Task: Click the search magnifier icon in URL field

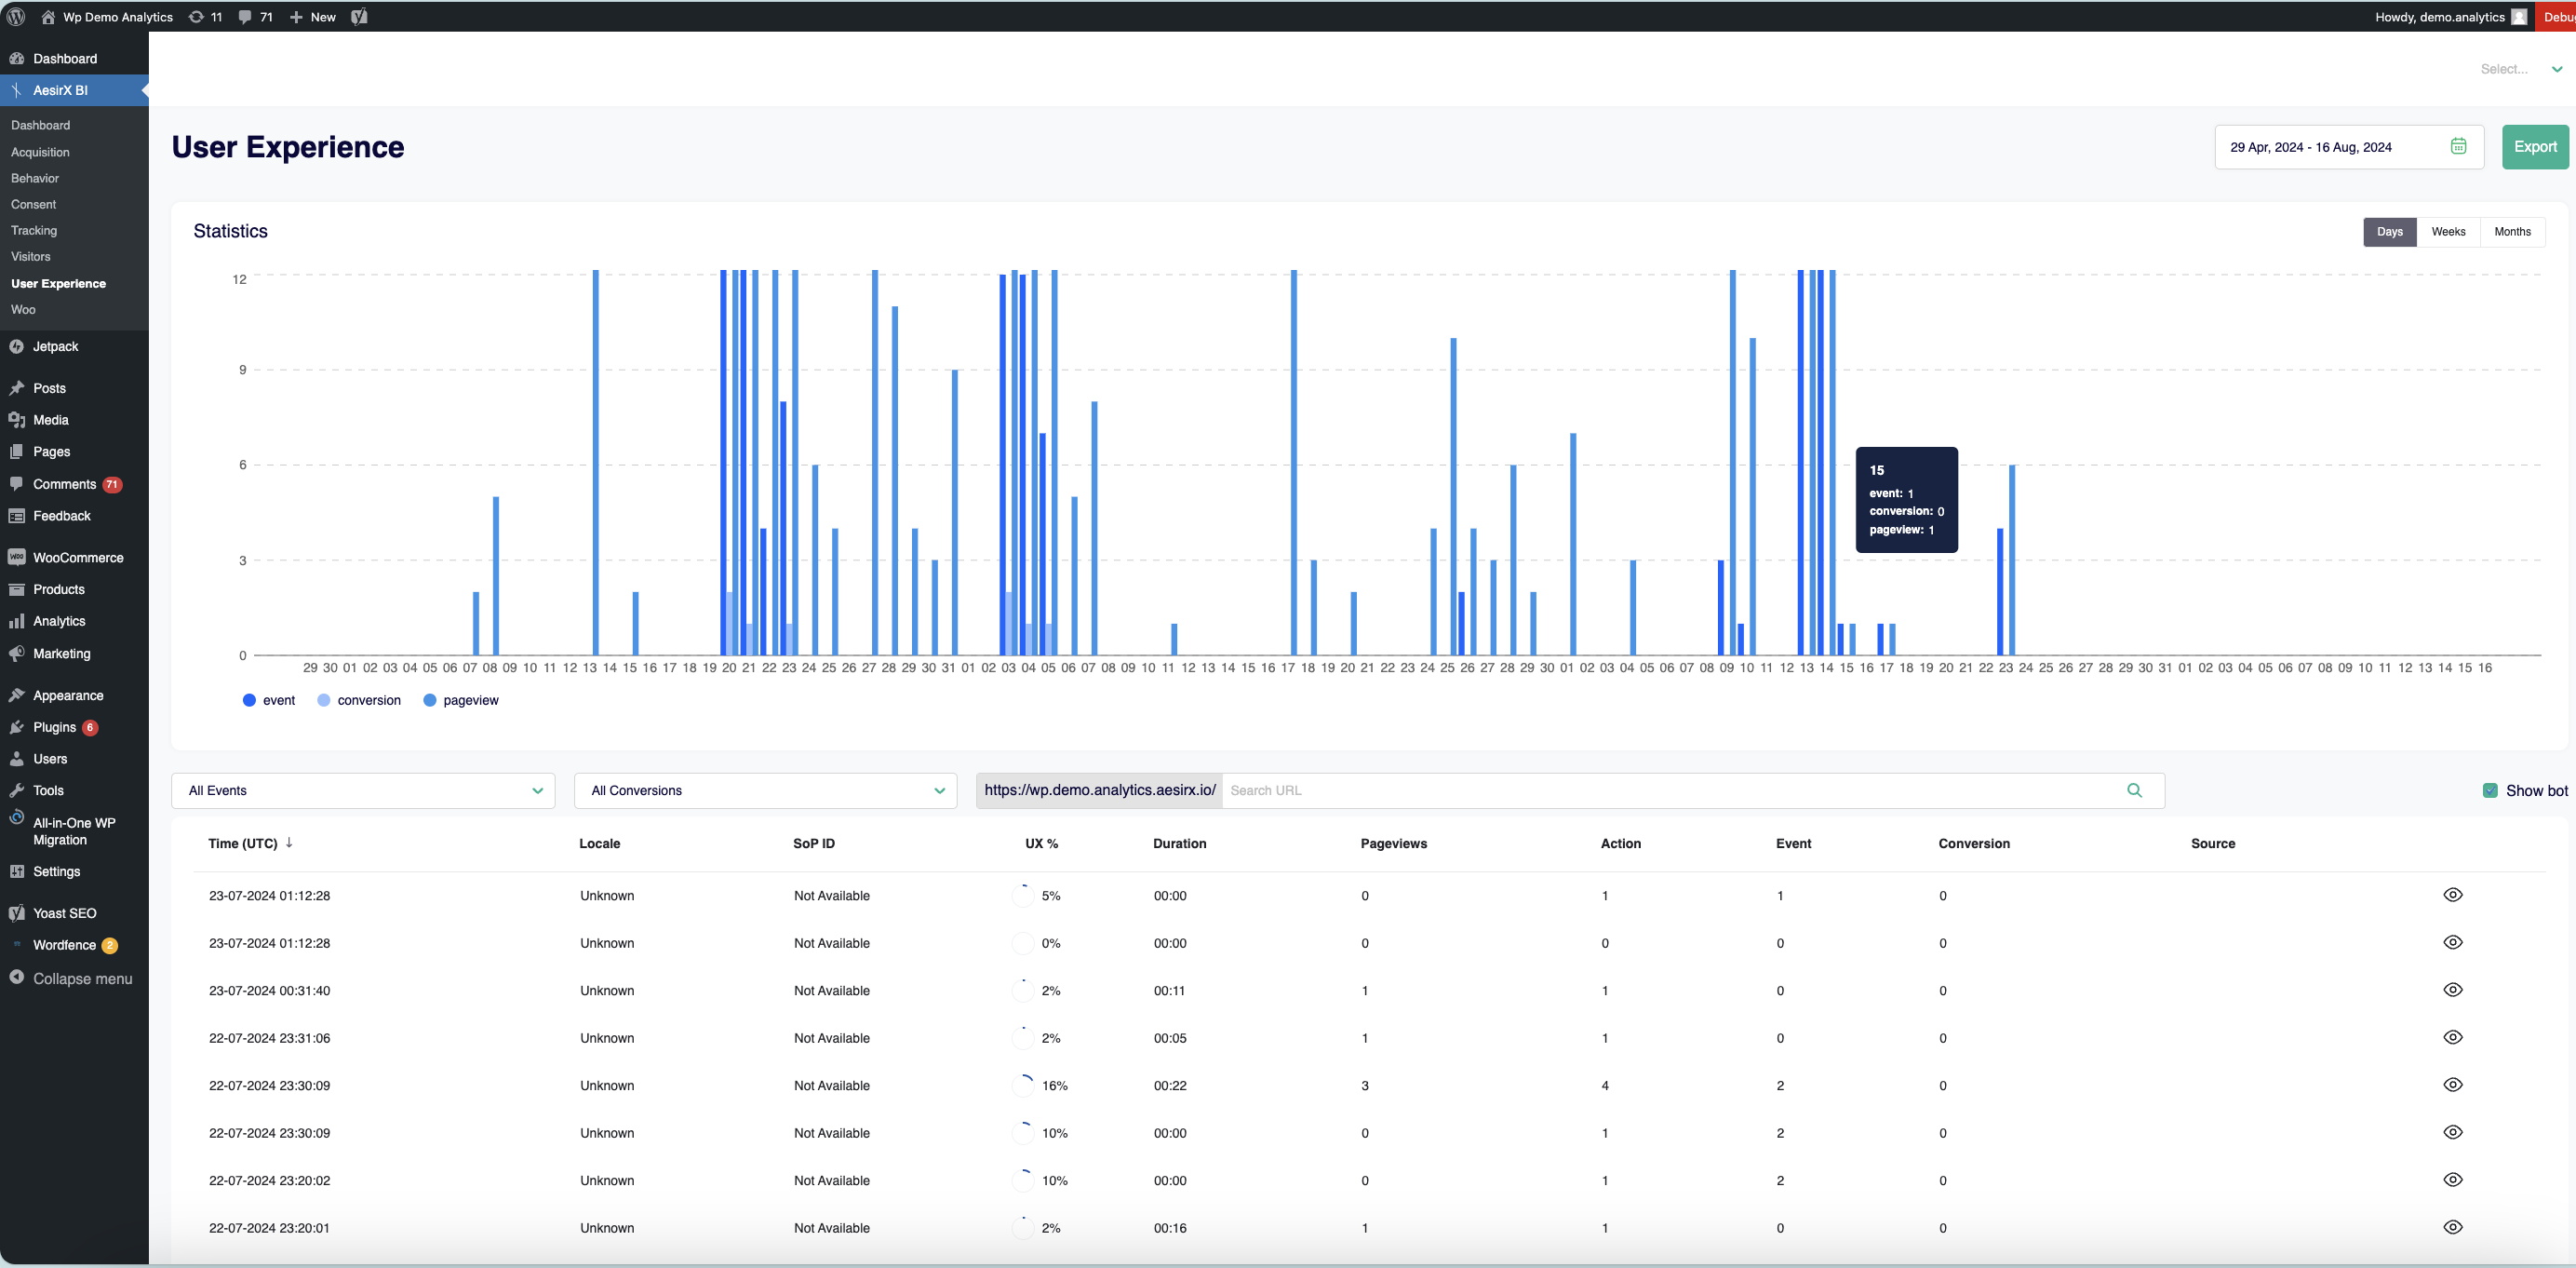Action: pos(2134,790)
